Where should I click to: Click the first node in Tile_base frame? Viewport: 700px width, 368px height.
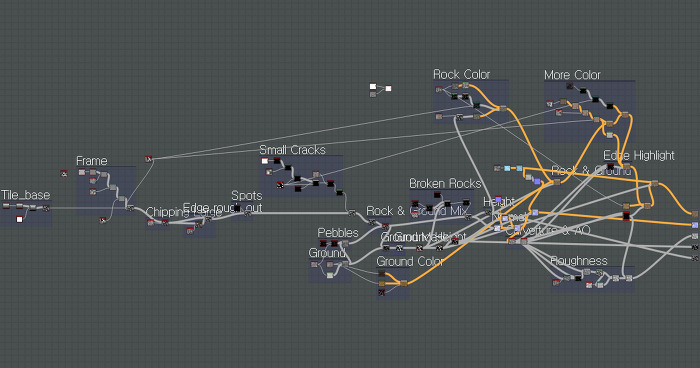(x=6, y=206)
